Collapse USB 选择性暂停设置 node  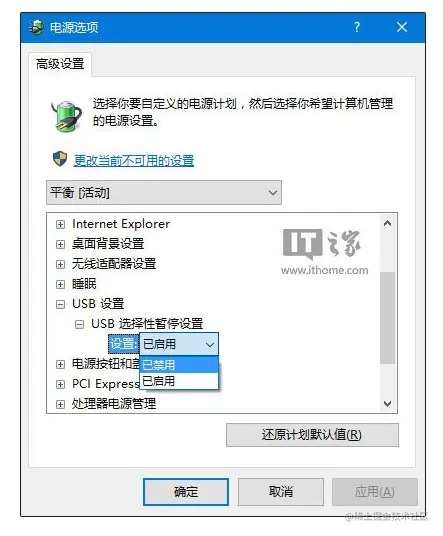click(79, 324)
